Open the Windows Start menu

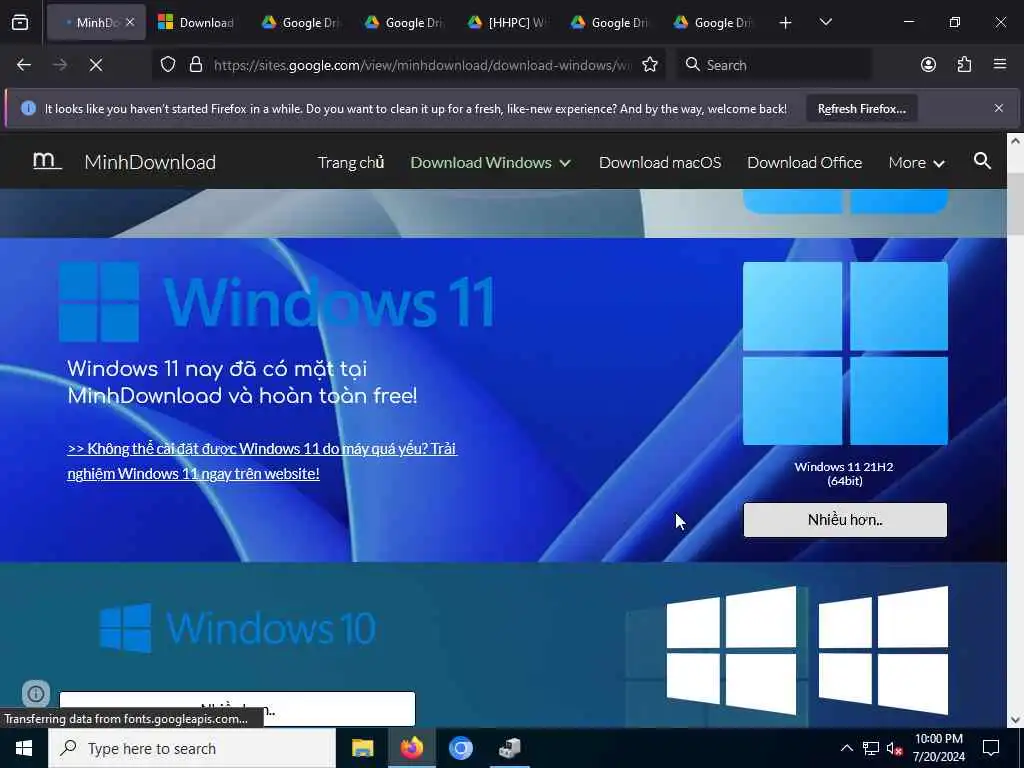tap(24, 748)
